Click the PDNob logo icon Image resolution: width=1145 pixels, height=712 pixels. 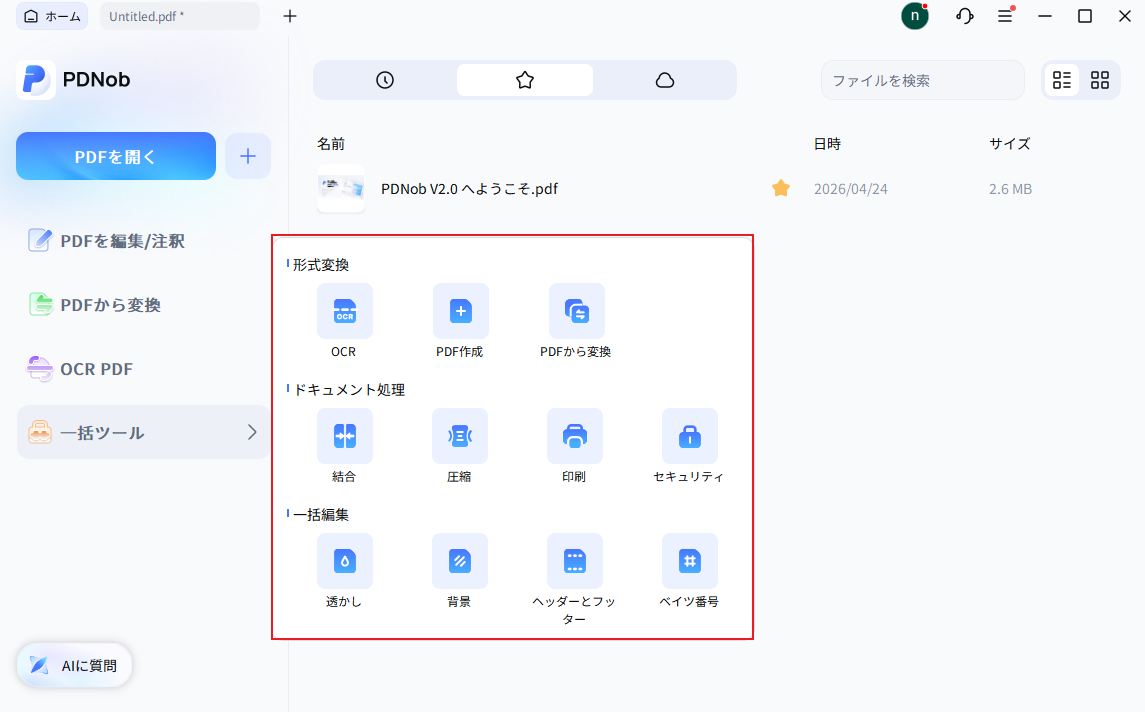(x=35, y=80)
